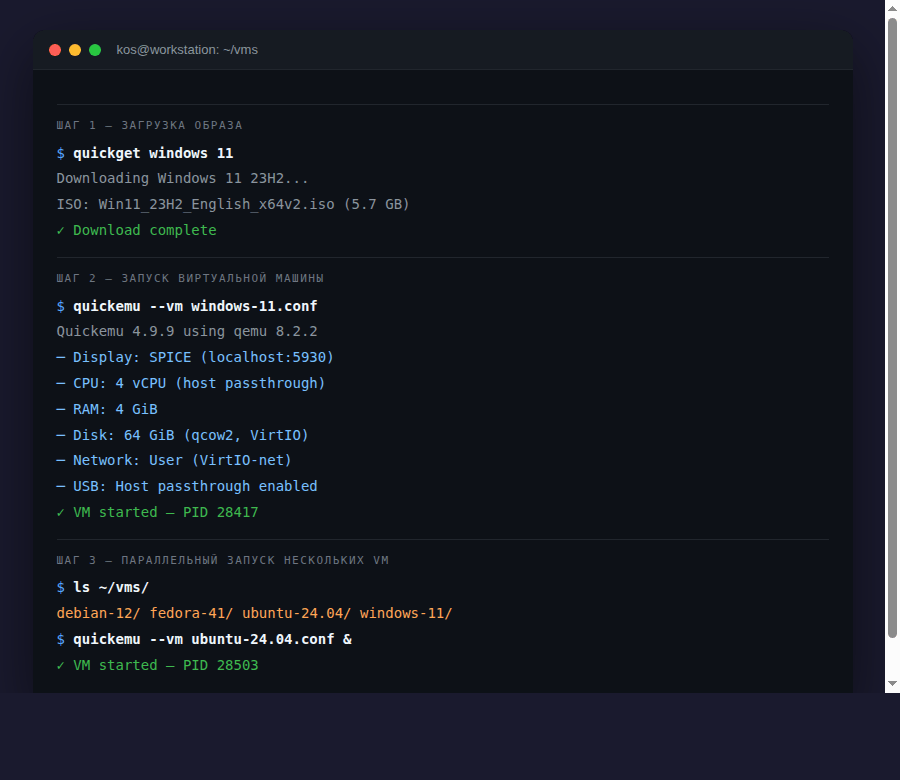This screenshot has height=780, width=900.
Task: Click the 'quickemu --vm windows-11.conf' command
Action: [x=195, y=305]
